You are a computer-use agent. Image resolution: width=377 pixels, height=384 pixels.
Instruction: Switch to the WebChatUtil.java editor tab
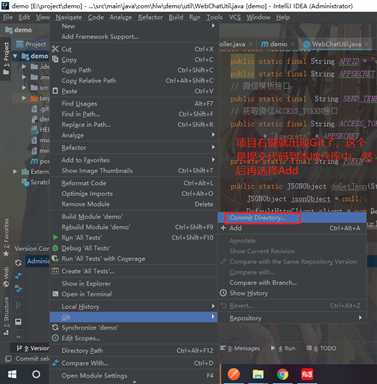click(336, 44)
